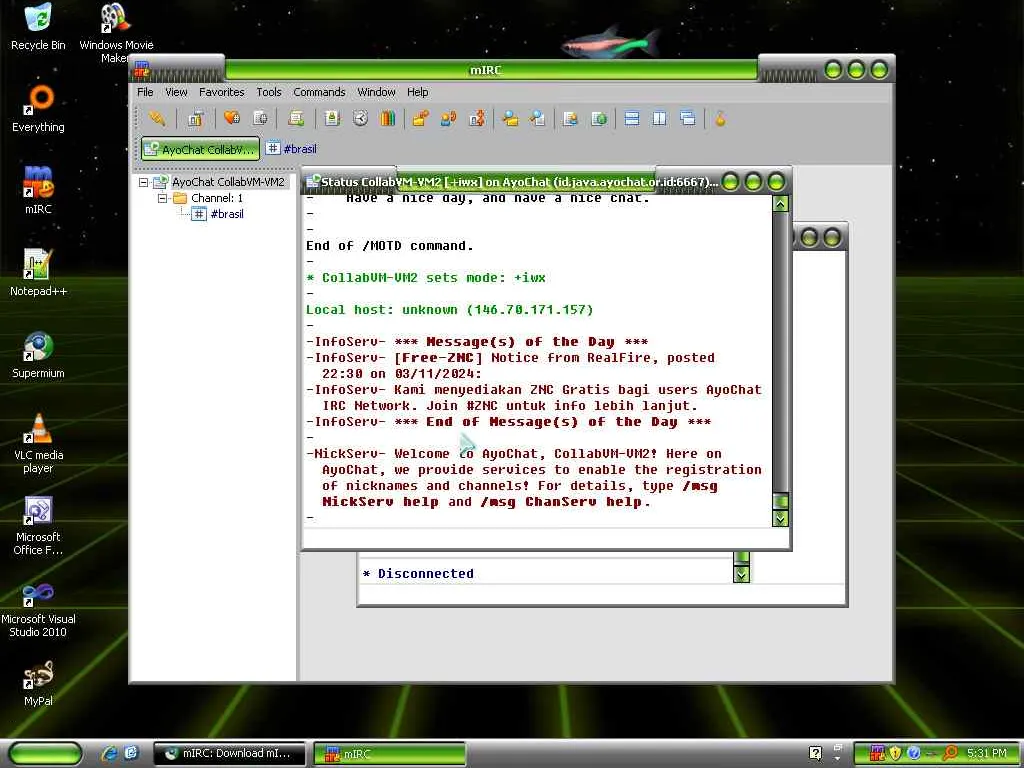
Task: Open the Window menu
Action: (376, 92)
